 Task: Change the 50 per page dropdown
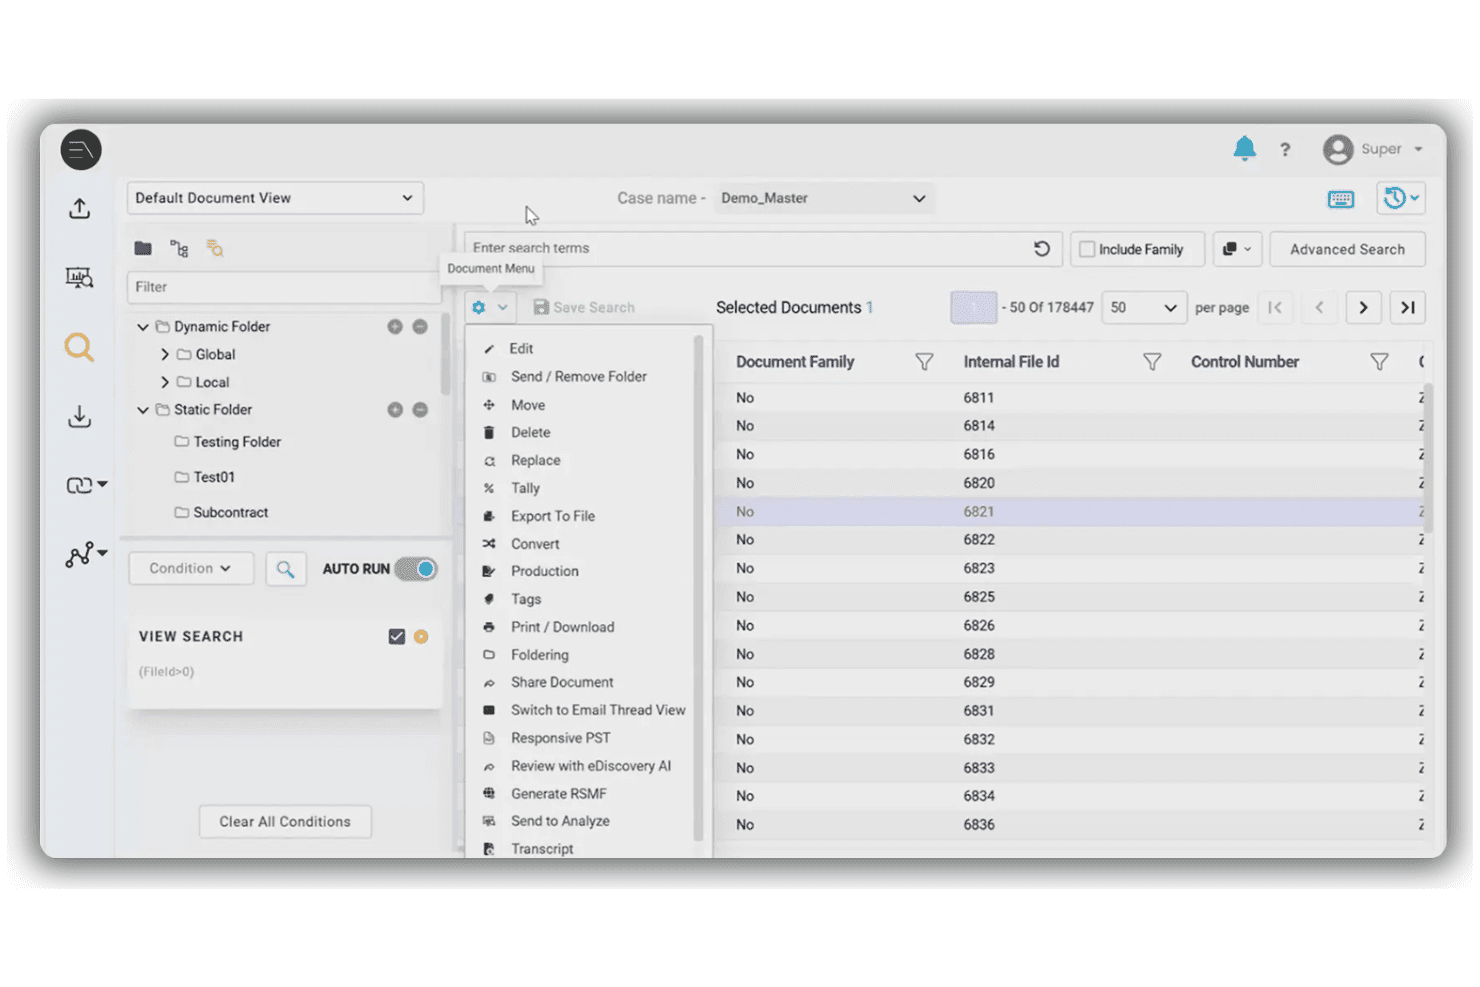click(1144, 308)
